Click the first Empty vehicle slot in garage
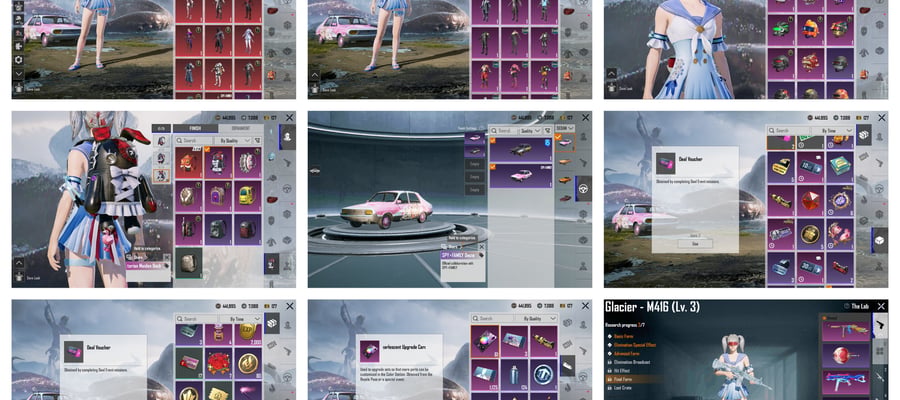The height and width of the screenshot is (400, 900). pos(475,164)
